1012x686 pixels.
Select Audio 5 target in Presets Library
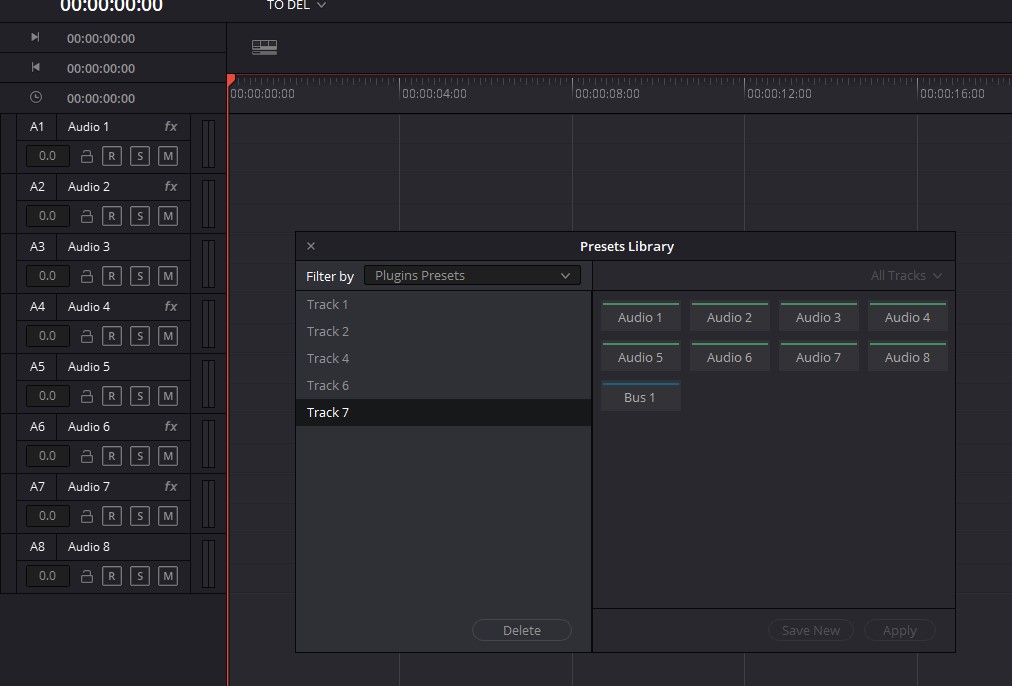(x=640, y=357)
